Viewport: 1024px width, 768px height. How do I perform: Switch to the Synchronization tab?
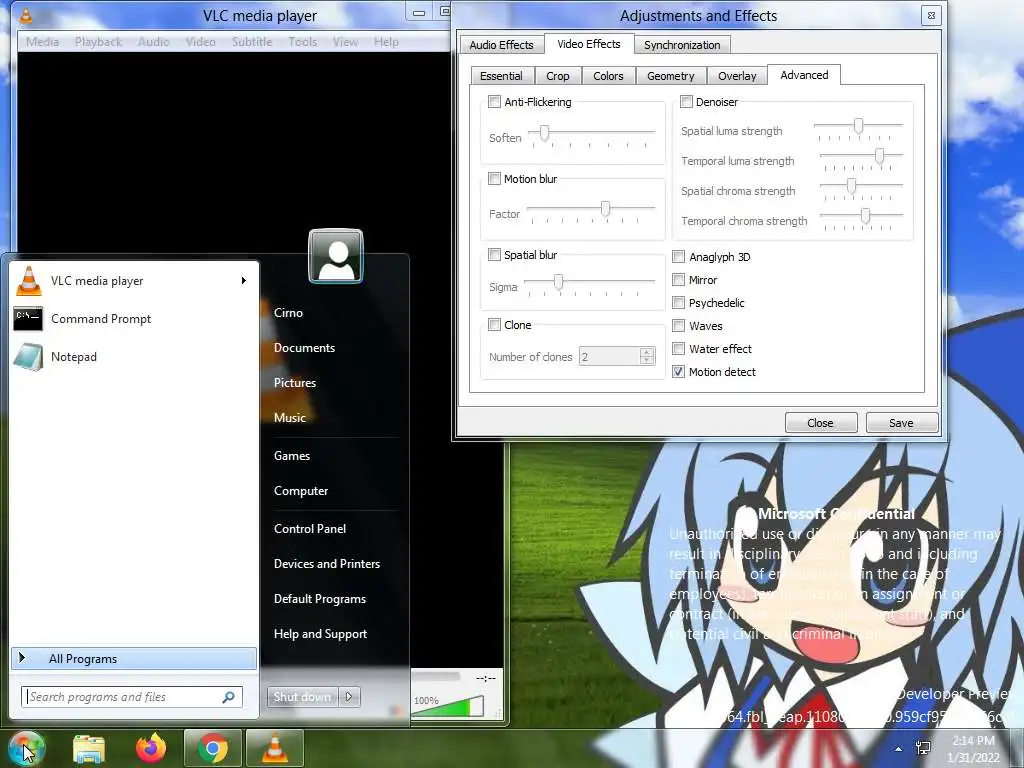click(682, 45)
